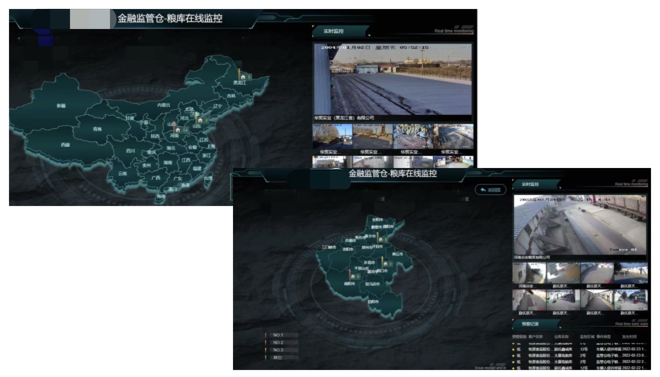Select Qinghai (青海) province on the China map
The width and height of the screenshot is (660, 377).
[98, 129]
